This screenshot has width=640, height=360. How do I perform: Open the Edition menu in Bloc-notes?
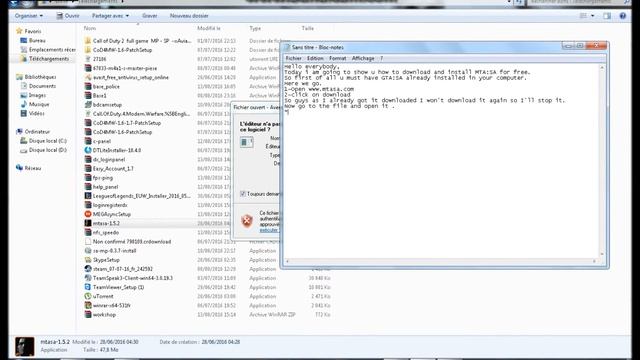(x=315, y=58)
